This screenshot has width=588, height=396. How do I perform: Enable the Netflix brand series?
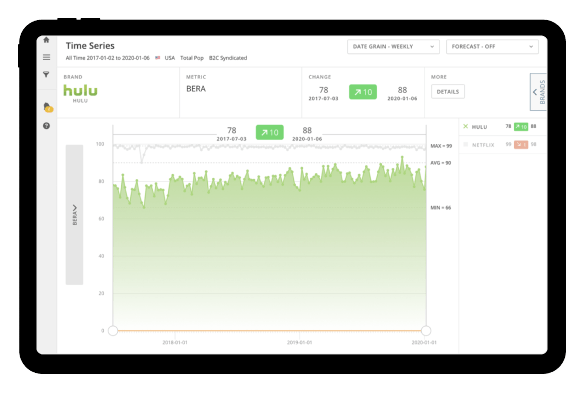[466, 144]
